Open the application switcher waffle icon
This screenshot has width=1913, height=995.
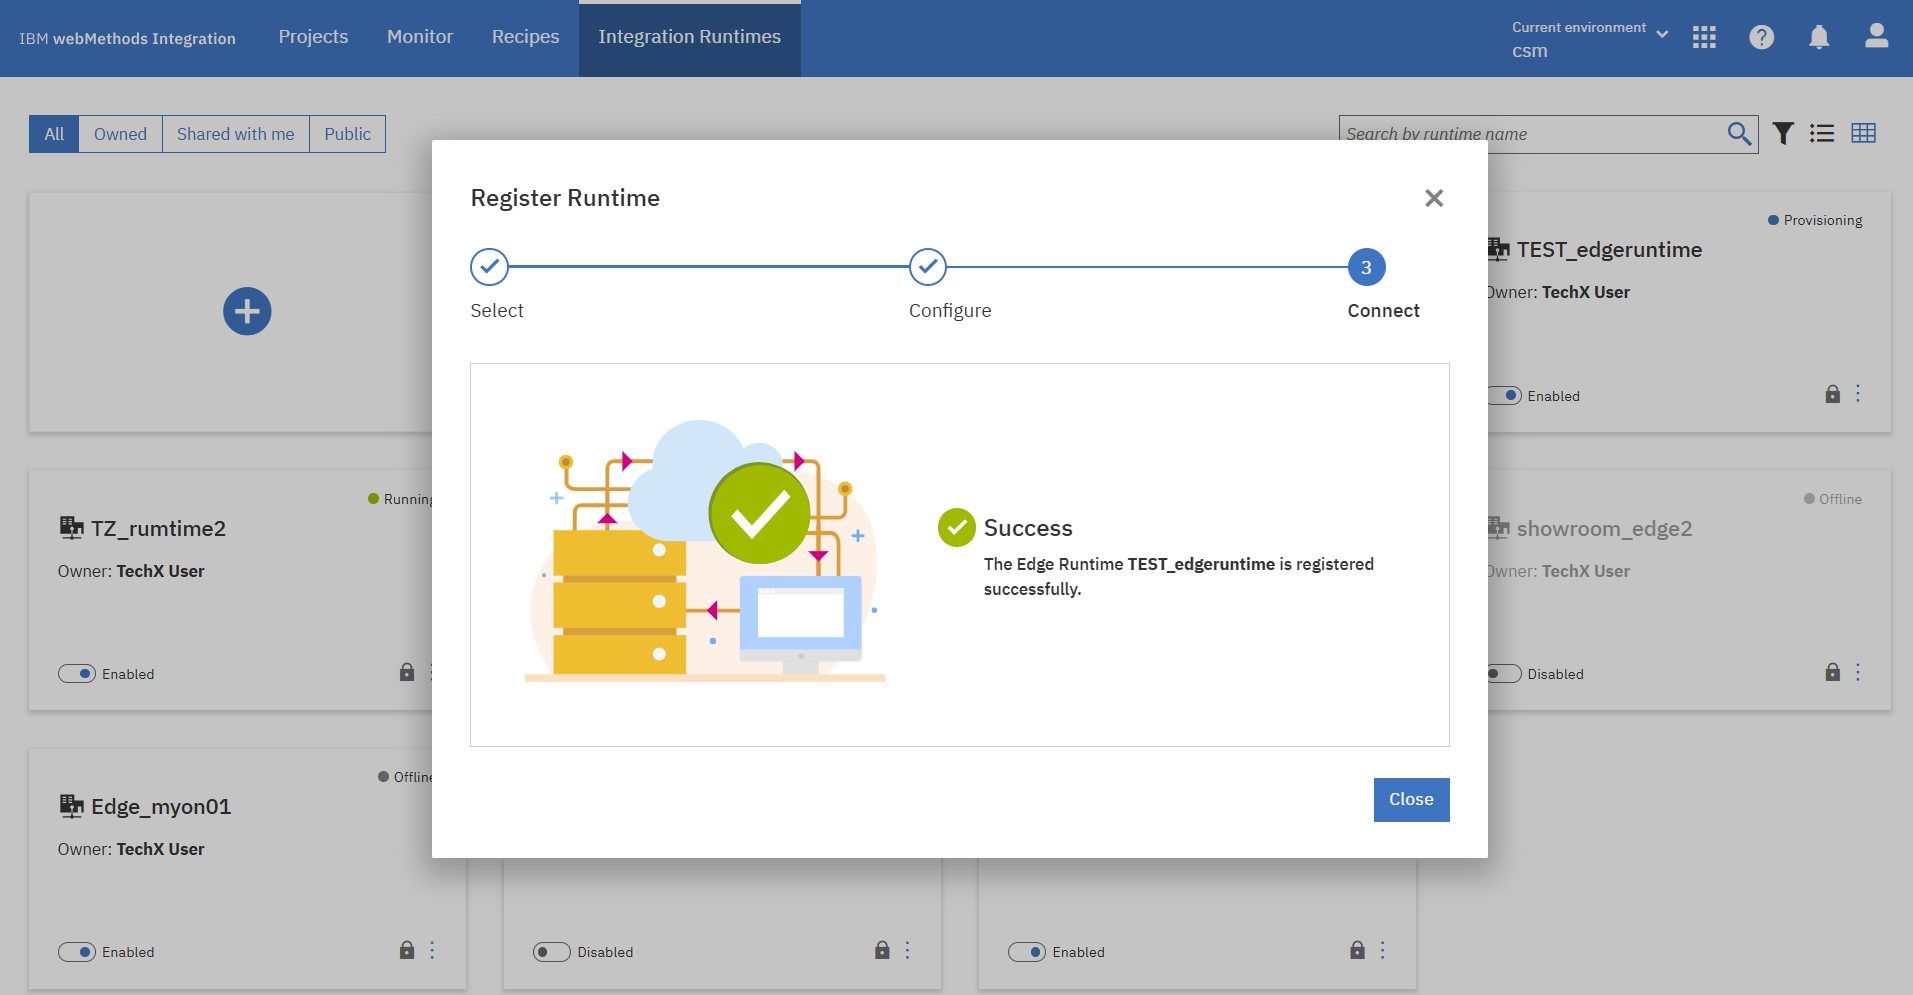pyautogui.click(x=1704, y=37)
